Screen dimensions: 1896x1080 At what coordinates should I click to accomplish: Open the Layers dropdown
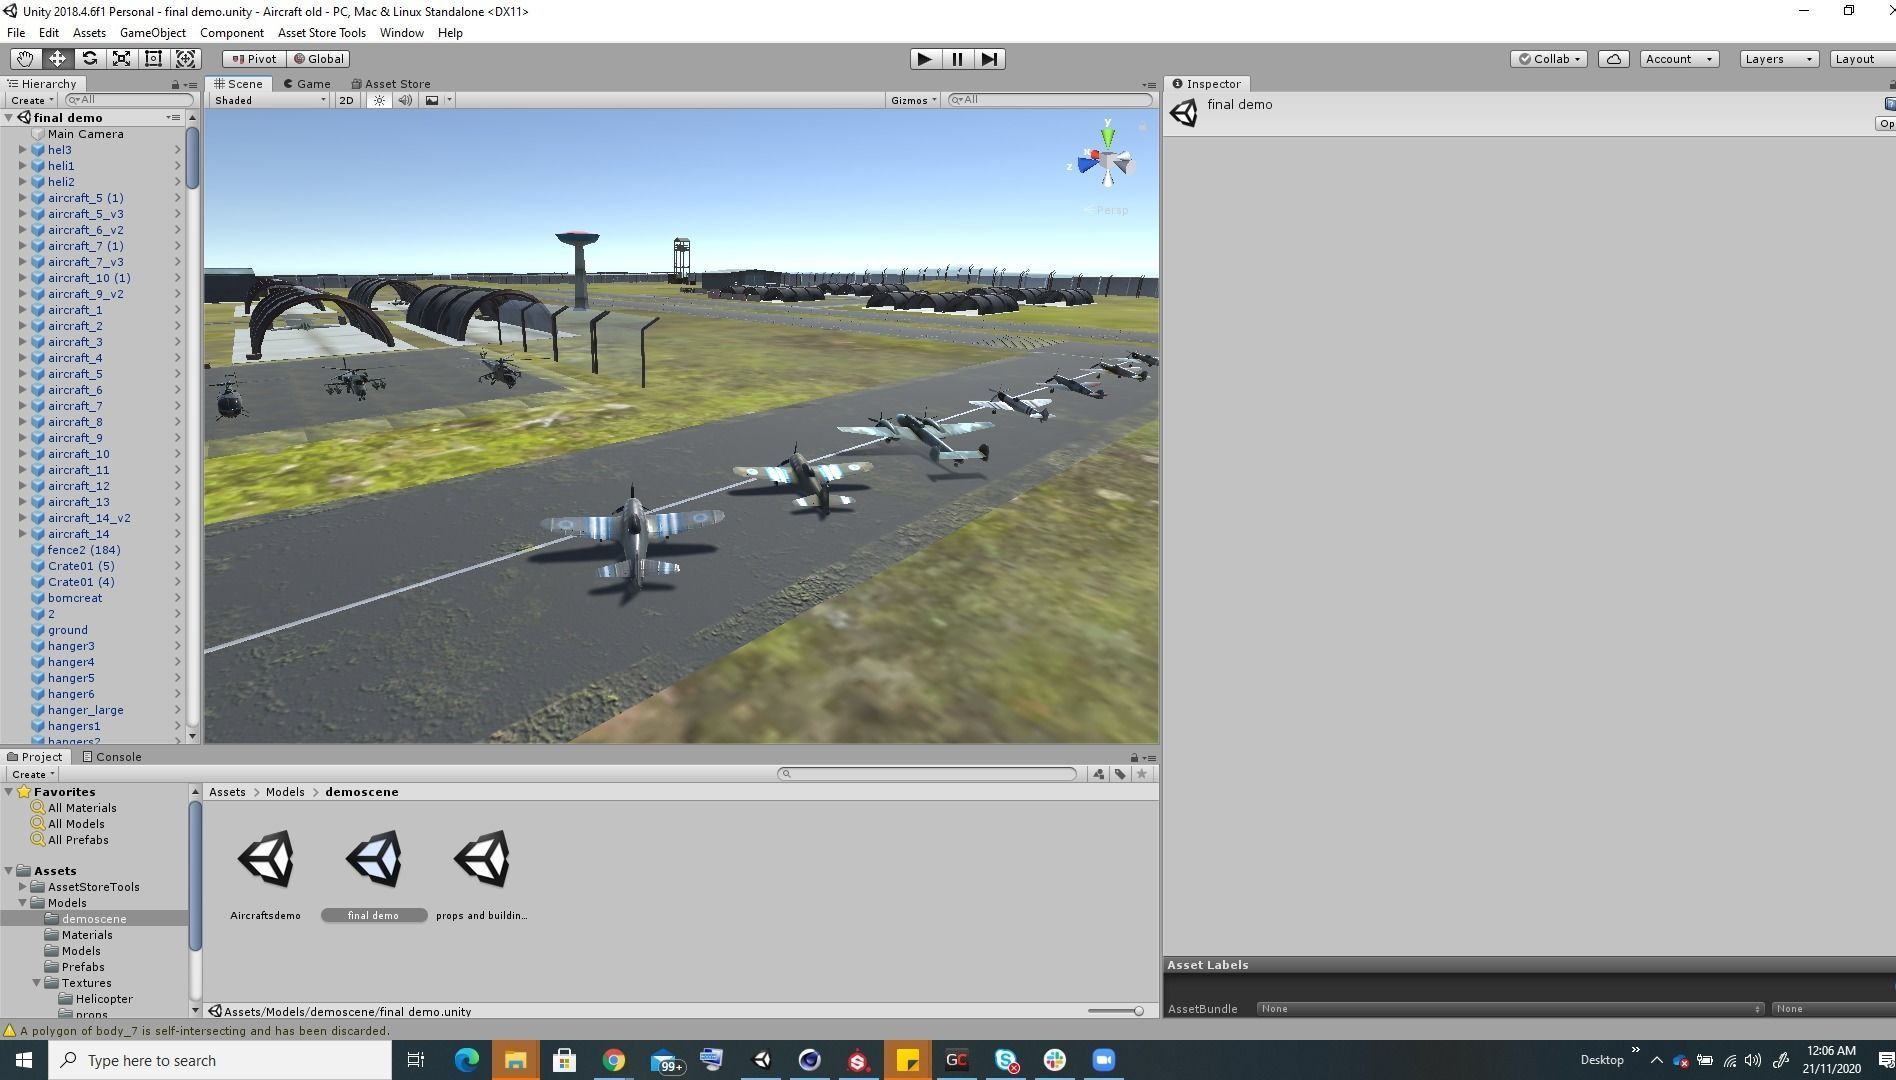click(1779, 59)
